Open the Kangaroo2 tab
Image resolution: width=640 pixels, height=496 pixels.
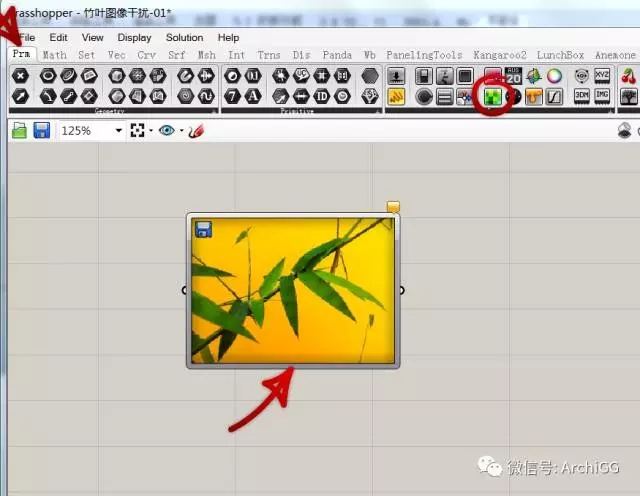(x=500, y=55)
